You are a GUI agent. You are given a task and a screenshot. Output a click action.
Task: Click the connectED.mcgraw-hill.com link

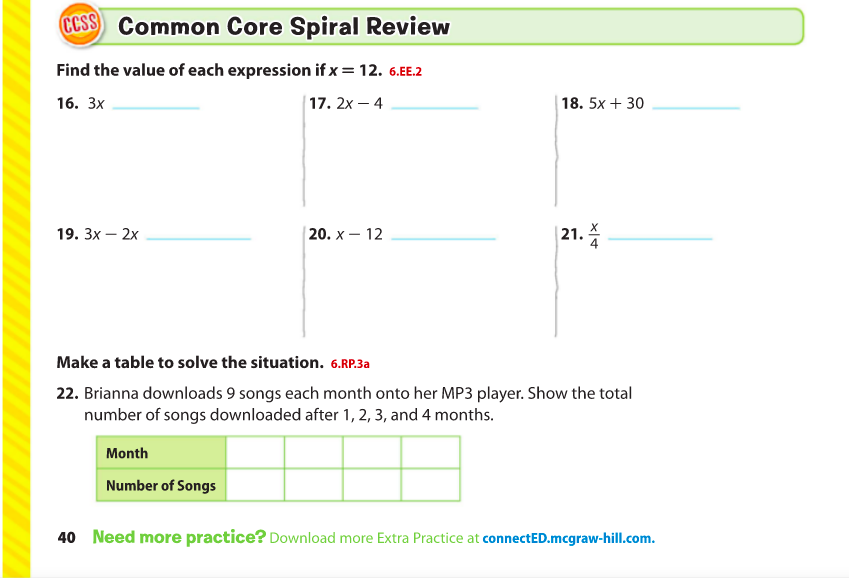568,538
